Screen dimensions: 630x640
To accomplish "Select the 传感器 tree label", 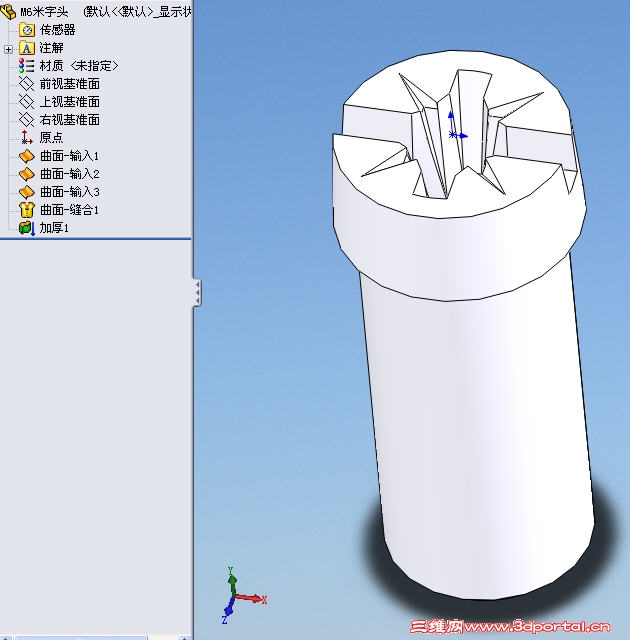I will 58,30.
